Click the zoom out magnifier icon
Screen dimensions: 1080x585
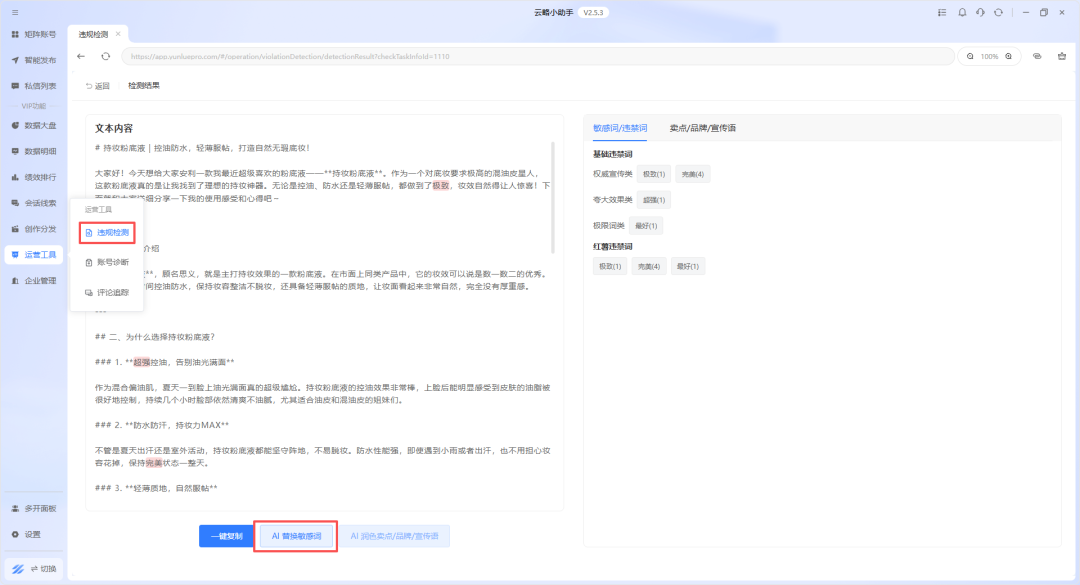(x=970, y=57)
